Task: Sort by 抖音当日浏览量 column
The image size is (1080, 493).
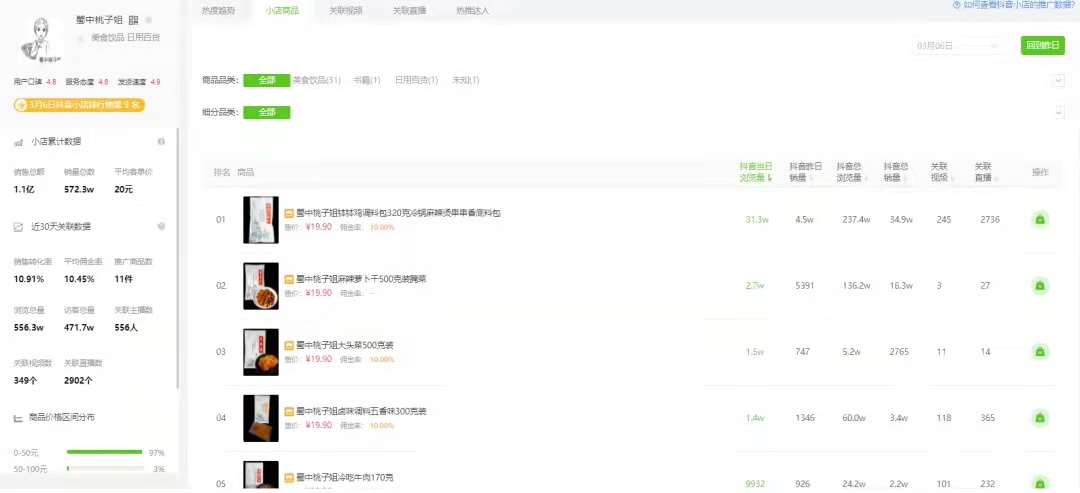Action: (756, 172)
